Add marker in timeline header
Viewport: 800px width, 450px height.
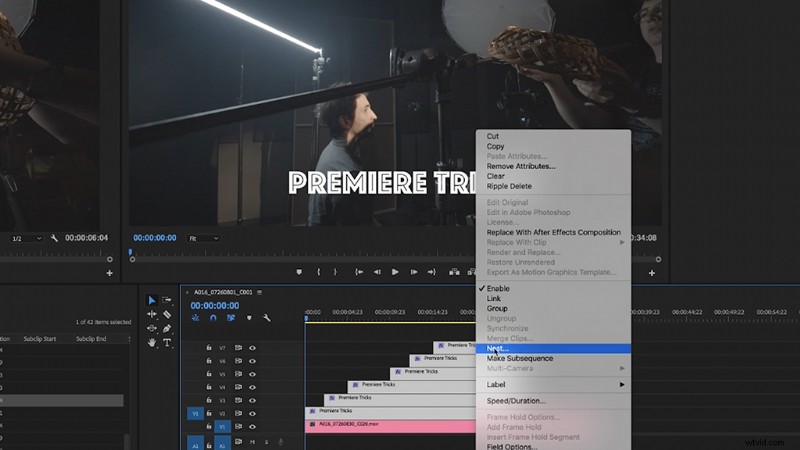pos(249,318)
